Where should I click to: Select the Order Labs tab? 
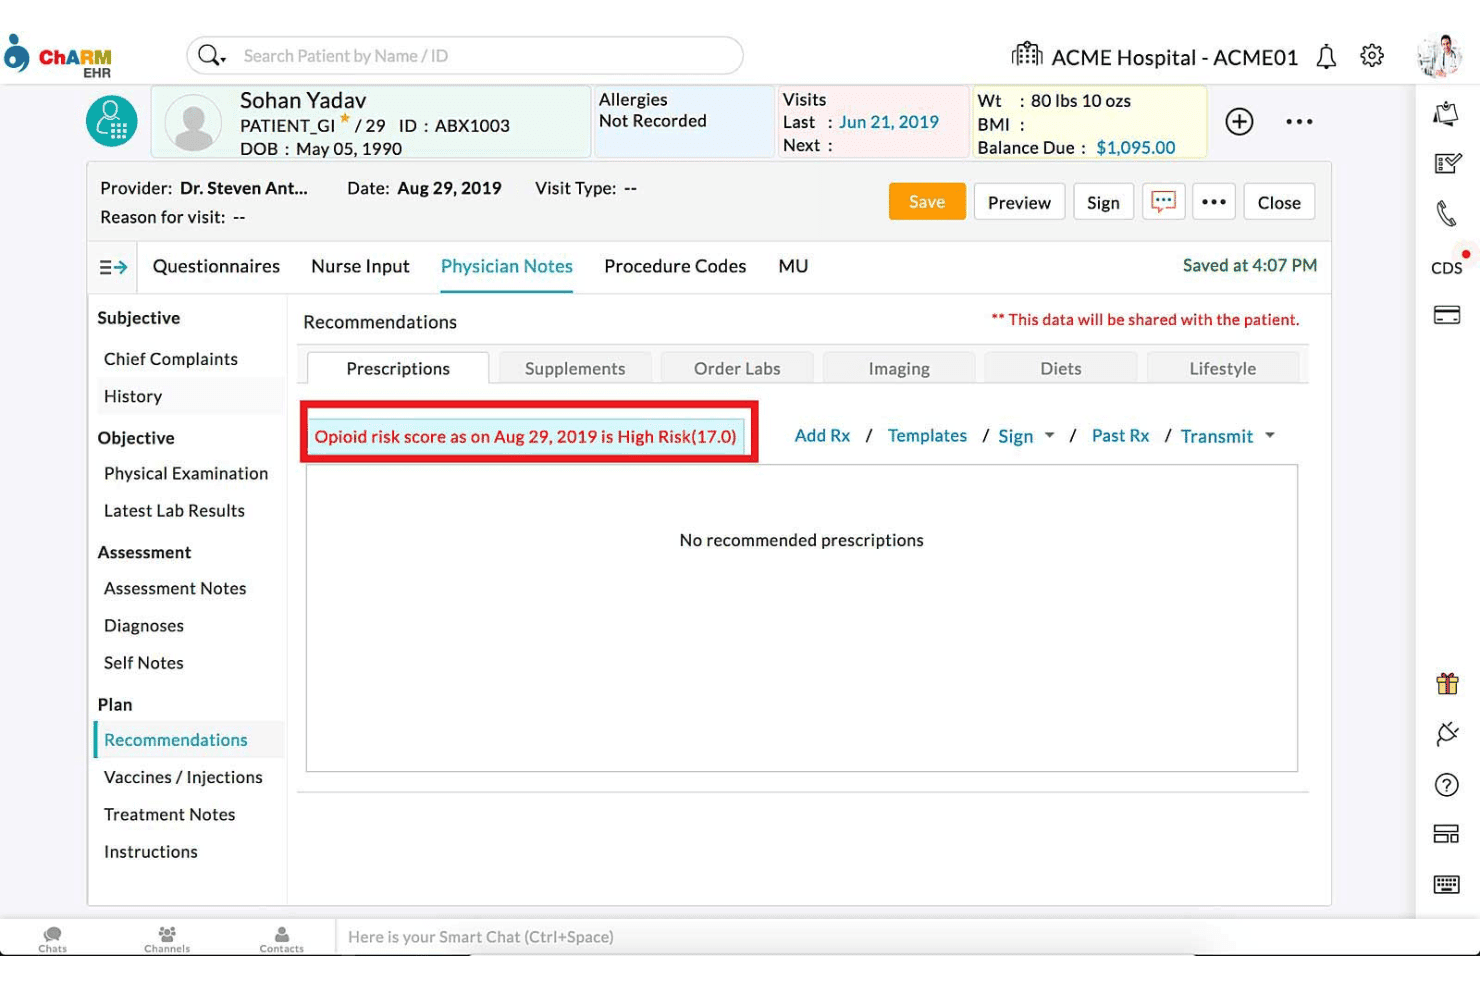pyautogui.click(x=737, y=368)
